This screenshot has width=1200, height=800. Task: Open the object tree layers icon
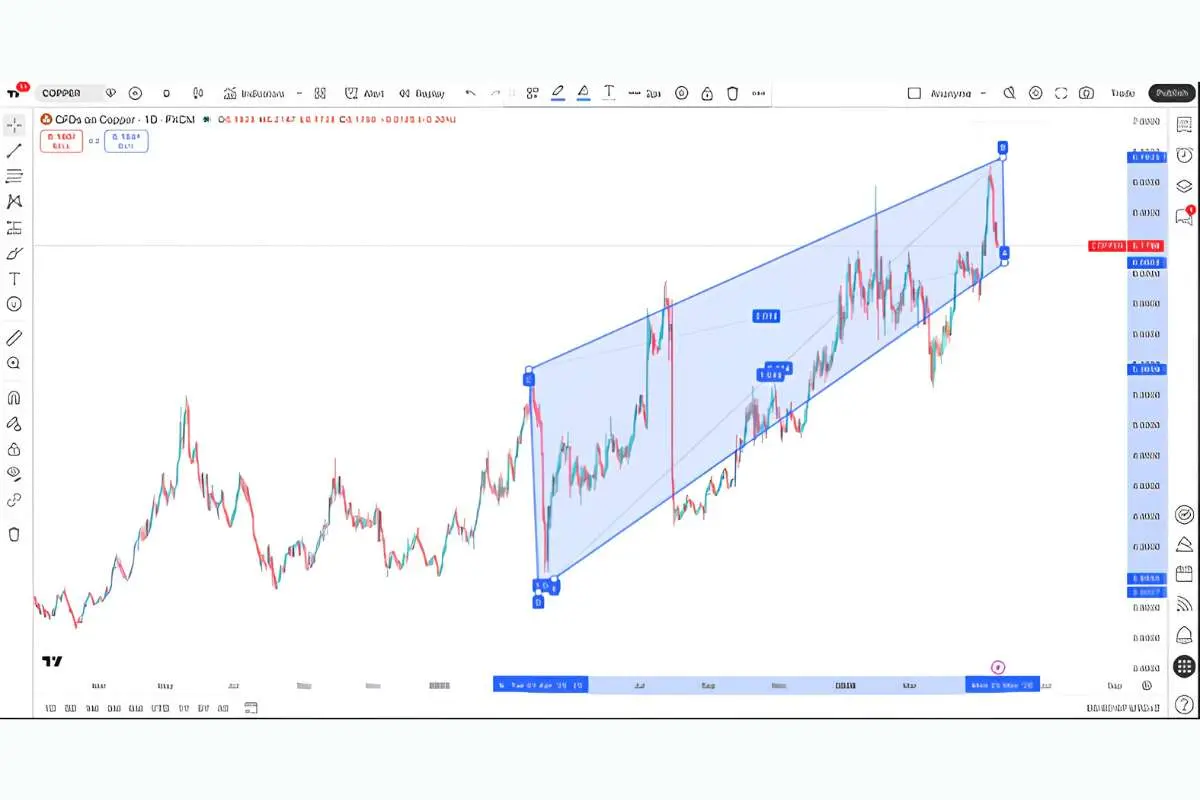1184,185
